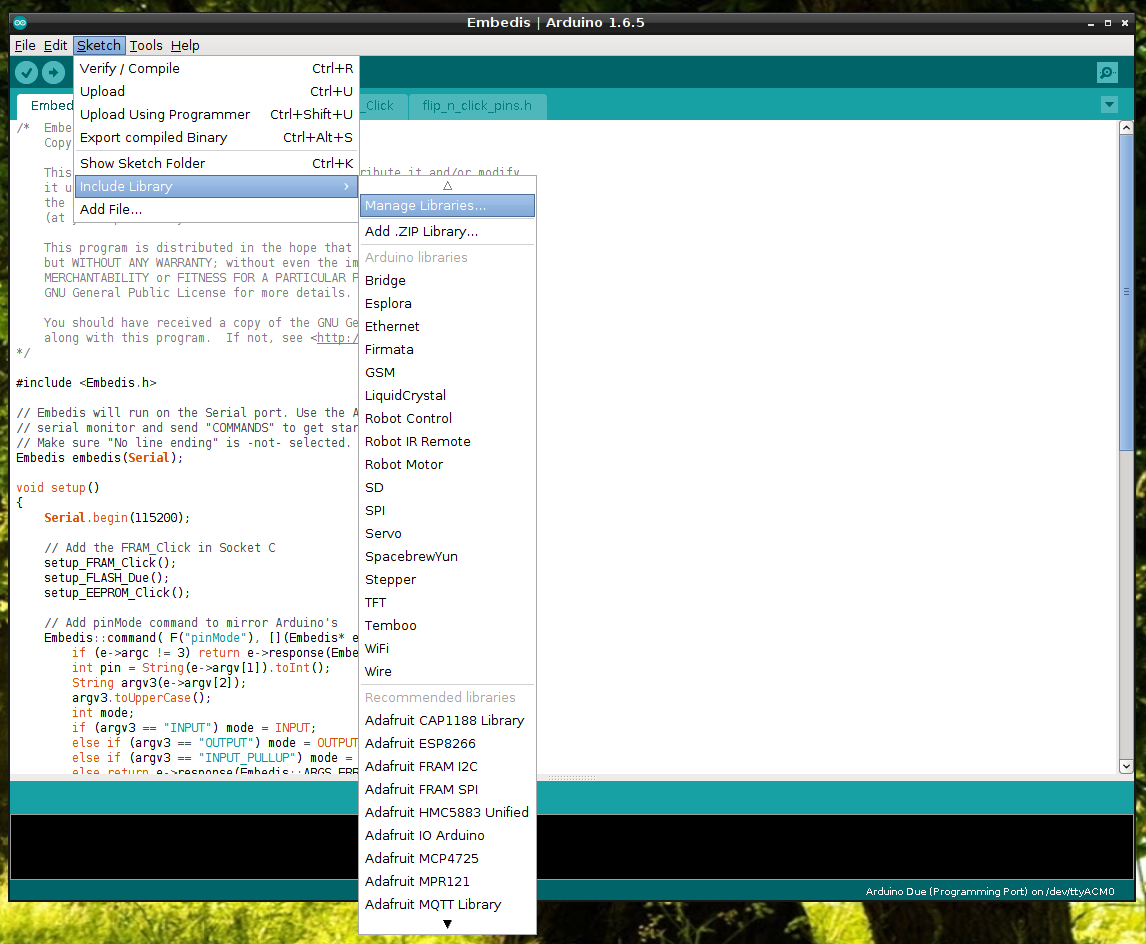Image resolution: width=1146 pixels, height=944 pixels.
Task: Open the Tools menu
Action: click(x=146, y=46)
